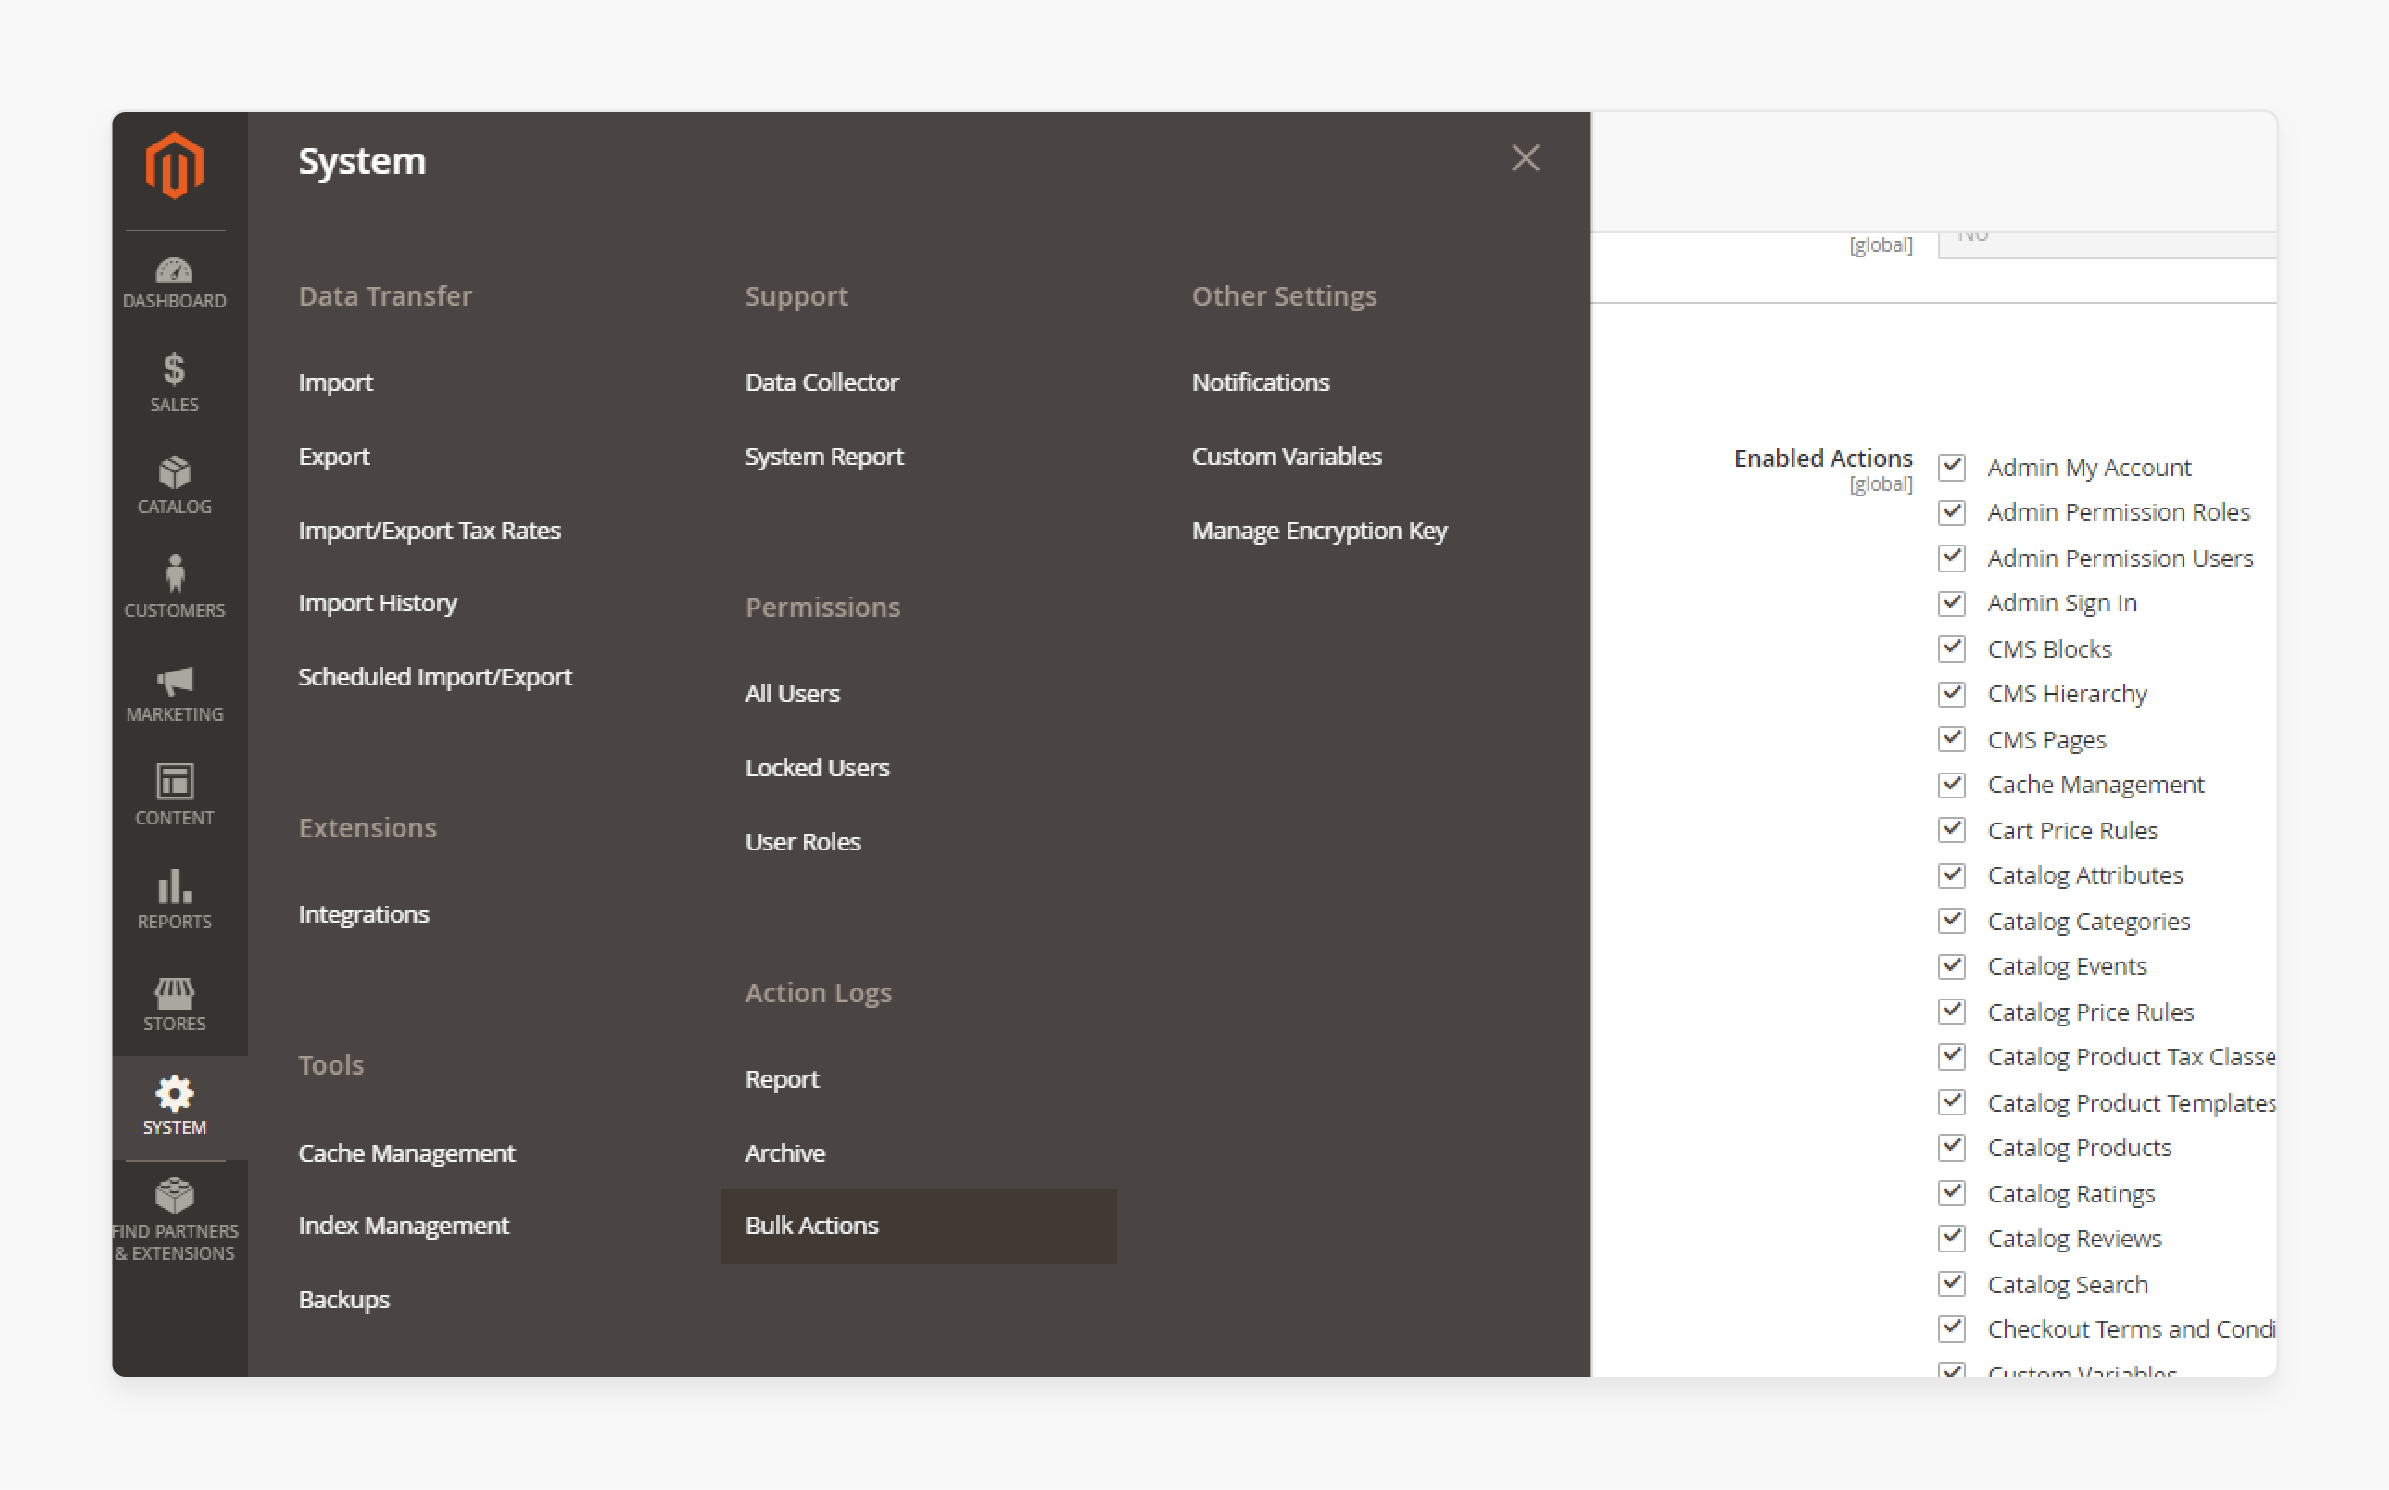Toggle CMS Pages checkbox
Screen dimensions: 2389x1490
point(1952,740)
